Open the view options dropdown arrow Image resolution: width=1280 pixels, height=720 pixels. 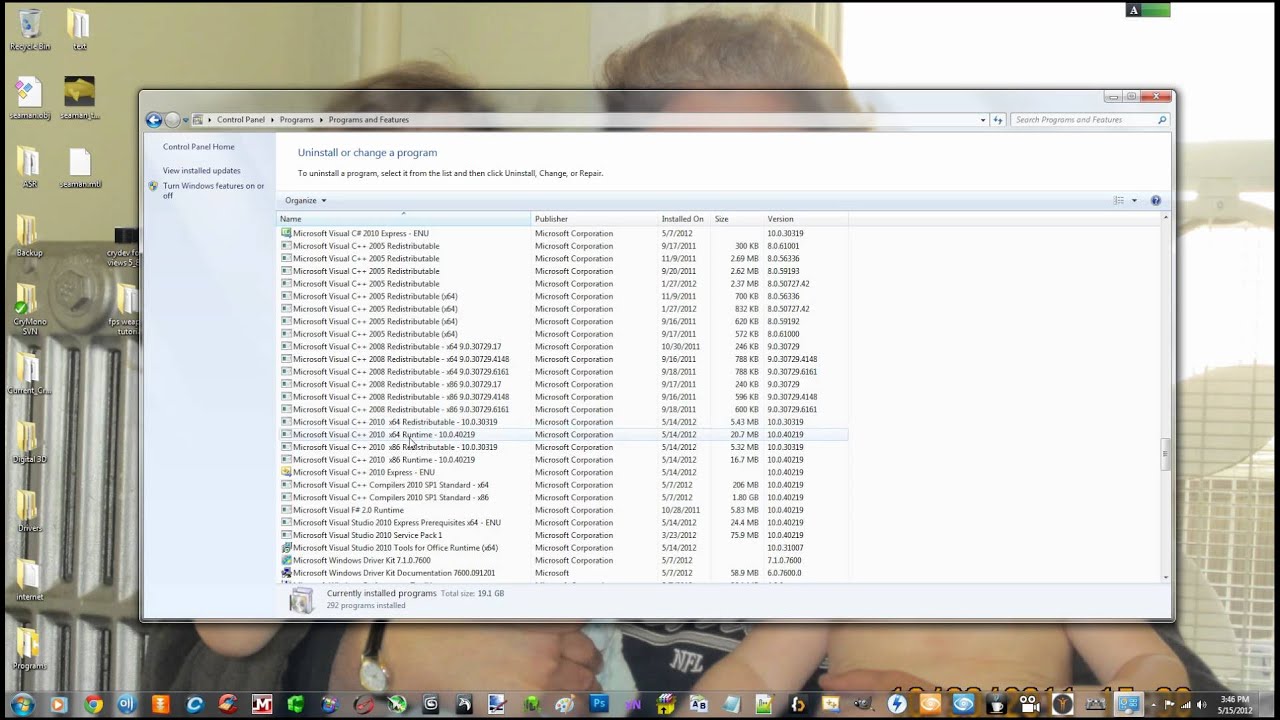click(1134, 201)
